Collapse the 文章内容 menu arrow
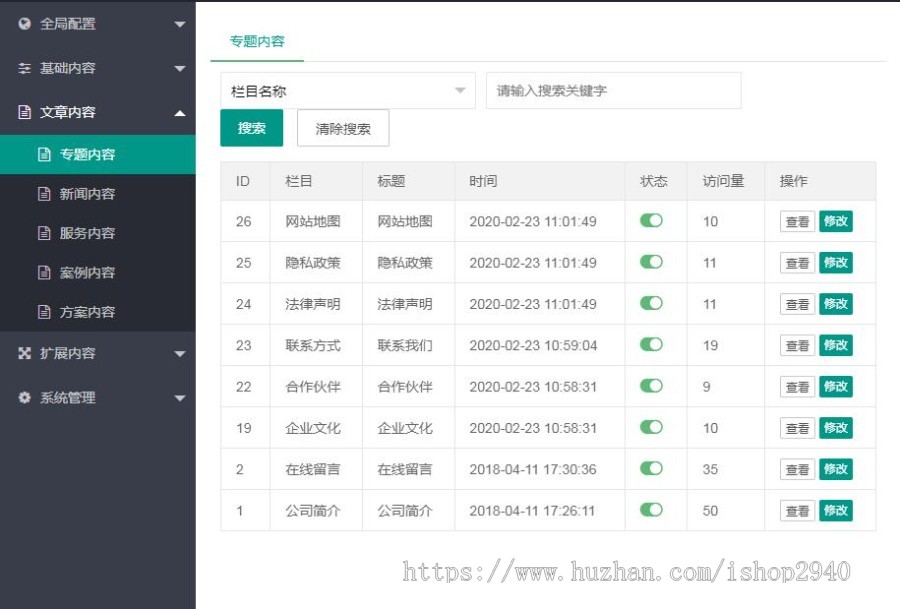This screenshot has width=900, height=609. pos(180,113)
